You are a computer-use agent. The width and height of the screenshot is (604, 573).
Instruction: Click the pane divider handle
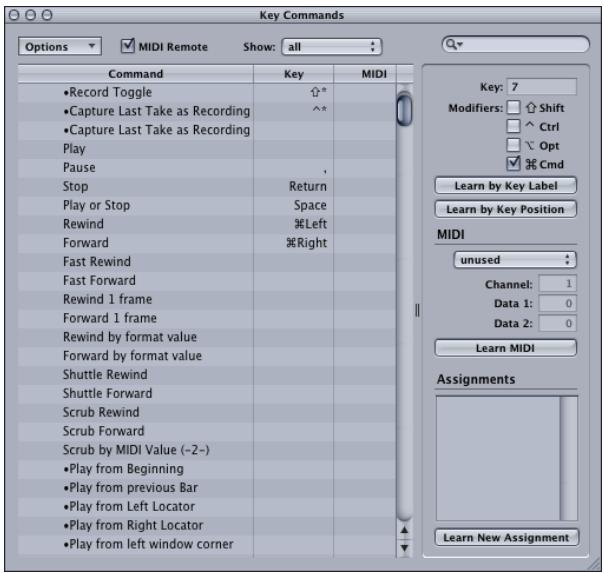(417, 310)
